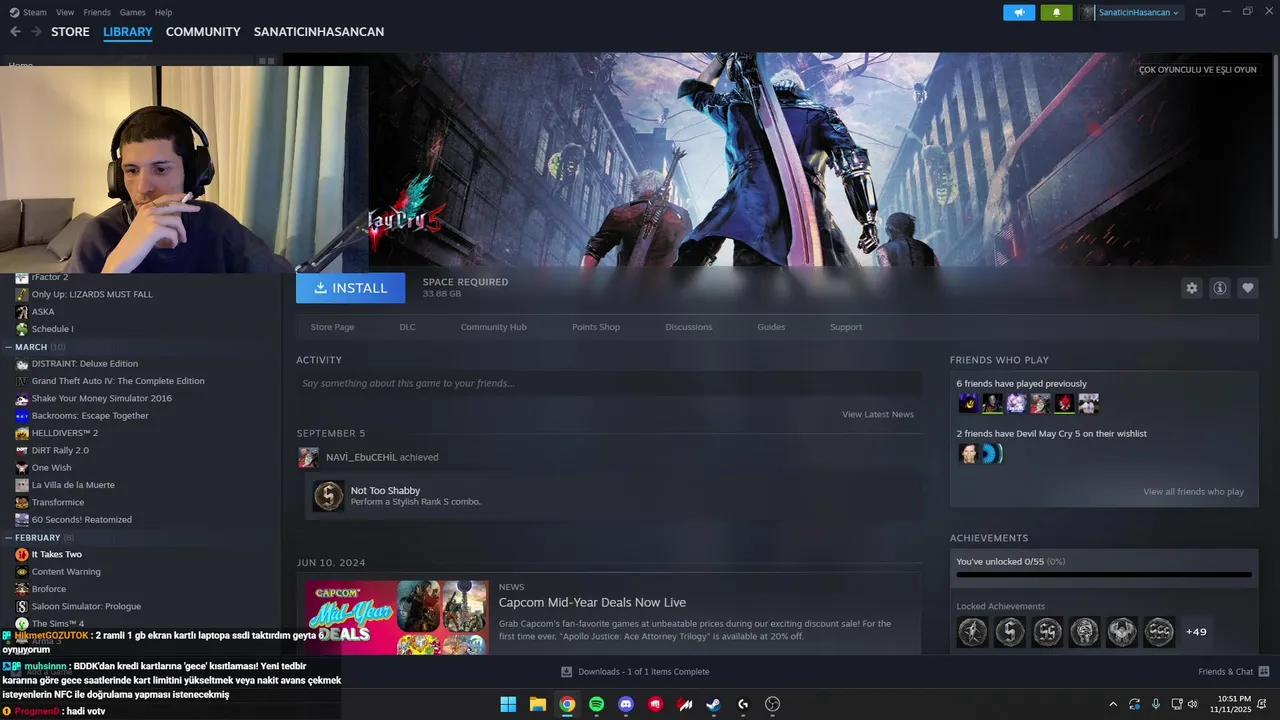Click the Downloads icon in bottom bar

coord(566,672)
